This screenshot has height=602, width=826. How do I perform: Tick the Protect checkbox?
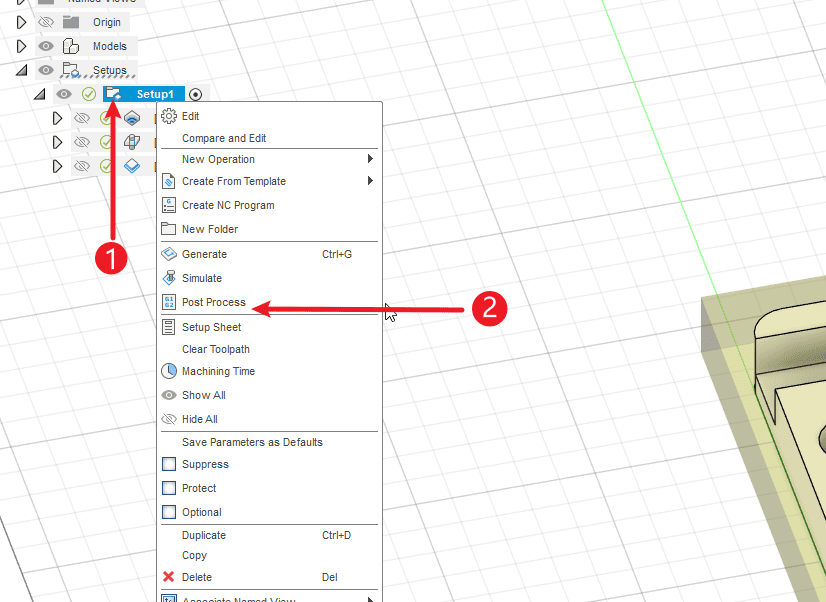click(168, 488)
